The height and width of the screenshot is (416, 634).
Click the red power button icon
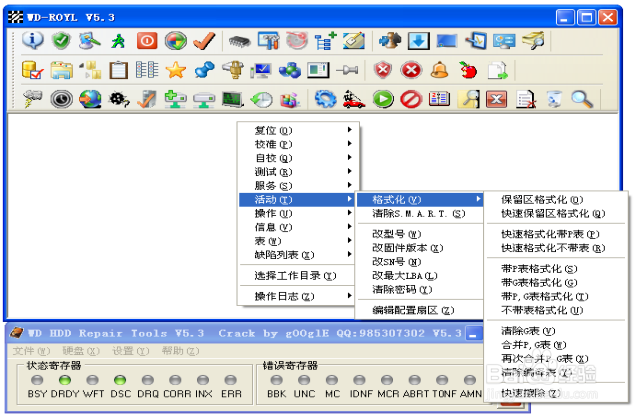point(147,41)
